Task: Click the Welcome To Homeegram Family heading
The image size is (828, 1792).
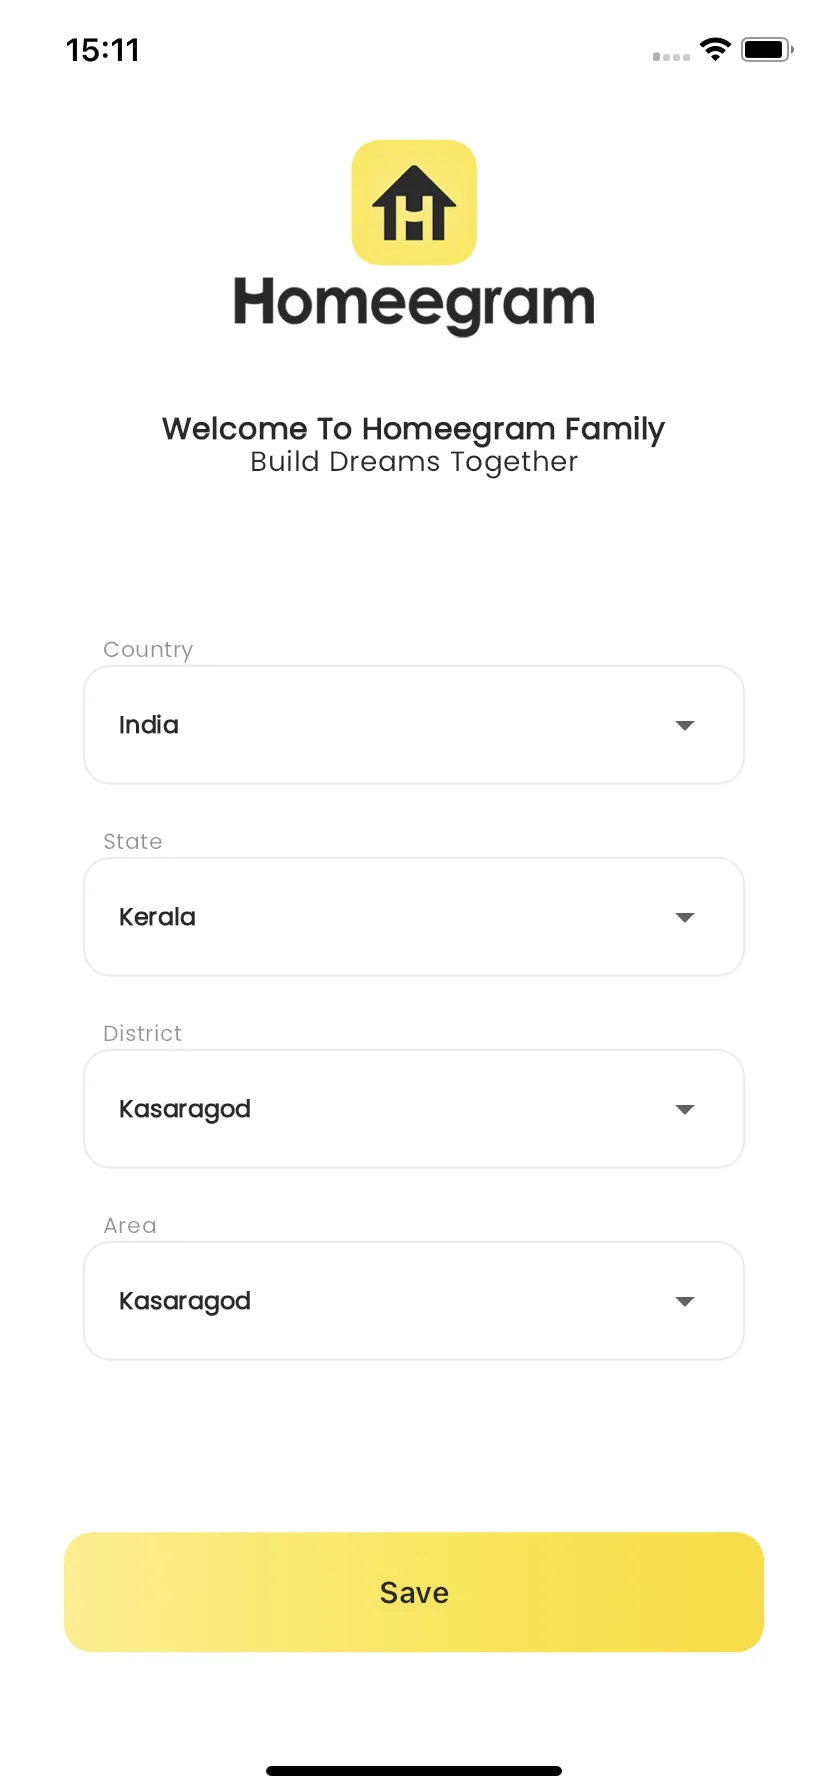Action: [x=414, y=428]
